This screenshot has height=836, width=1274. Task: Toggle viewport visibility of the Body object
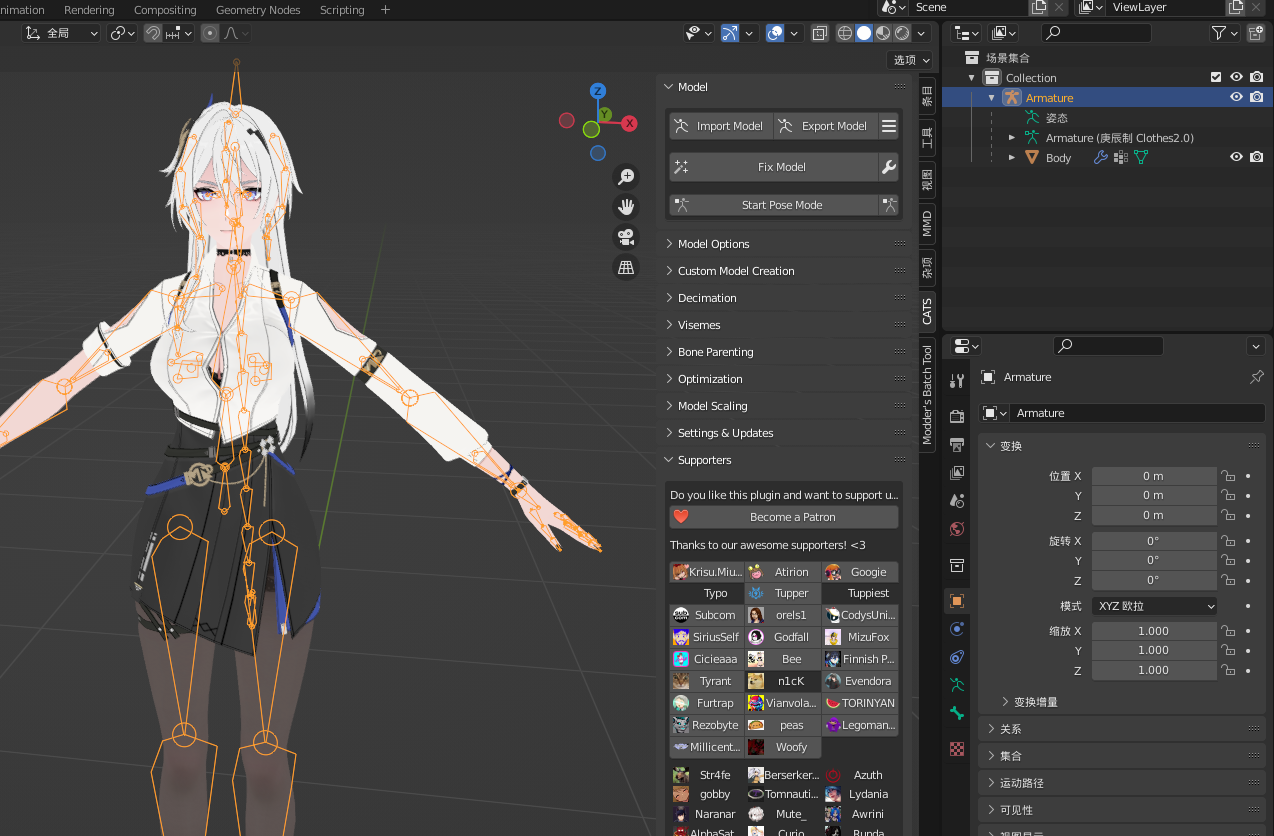(x=1236, y=157)
